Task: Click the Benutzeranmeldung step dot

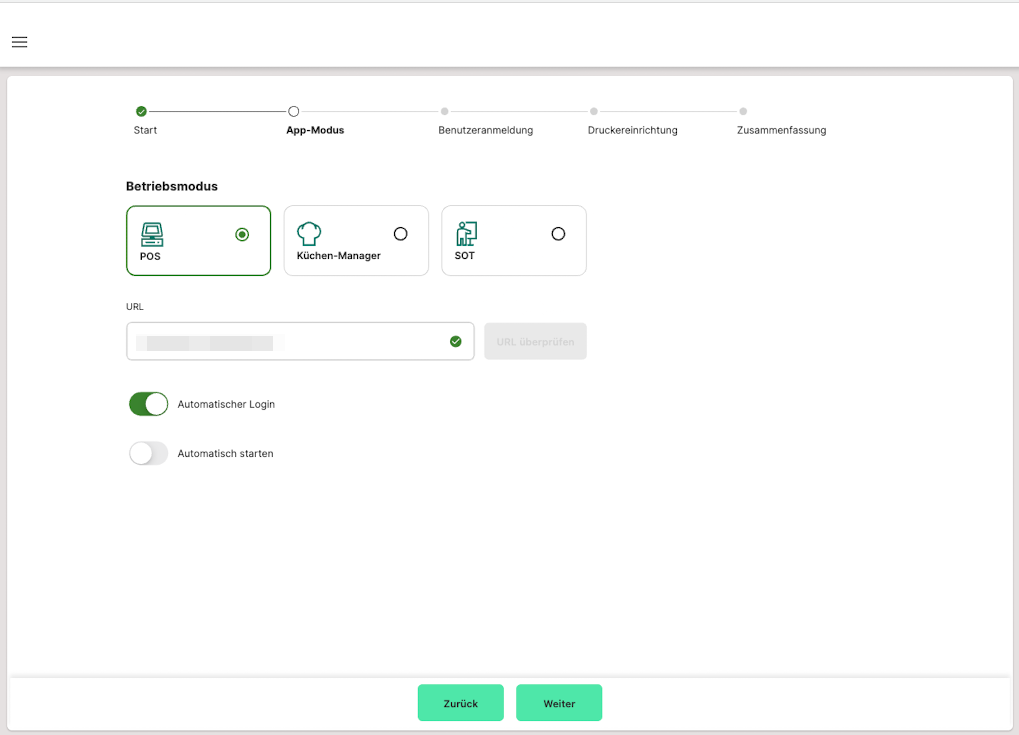Action: pos(444,111)
